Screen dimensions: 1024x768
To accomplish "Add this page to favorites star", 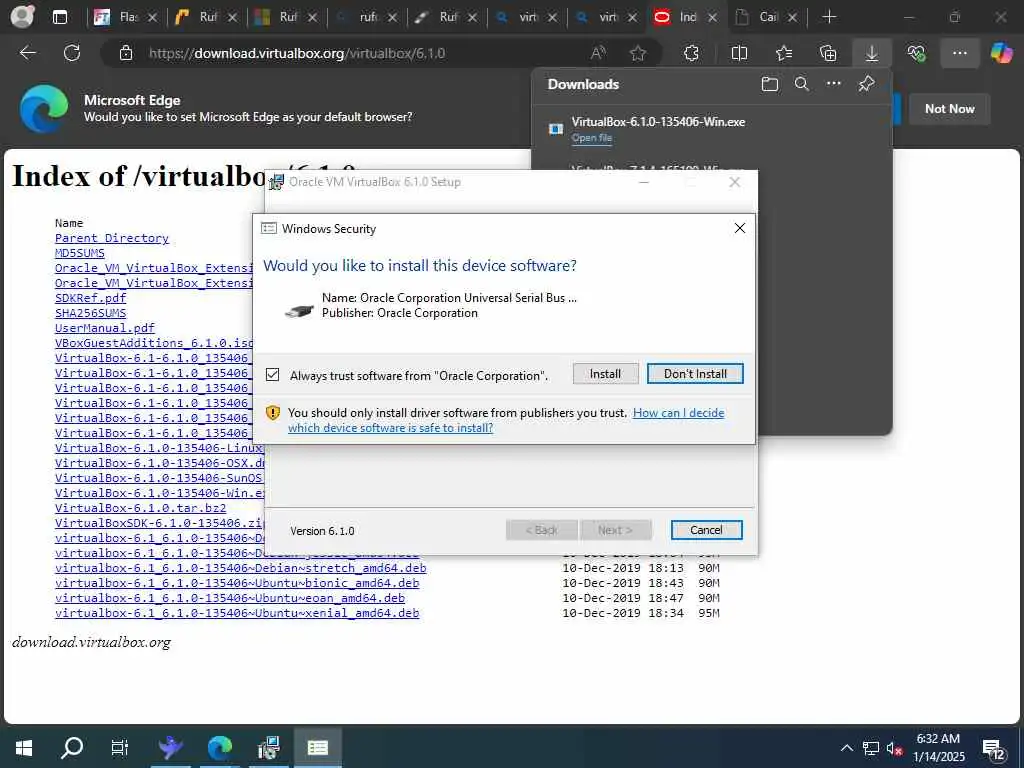I will [638, 53].
